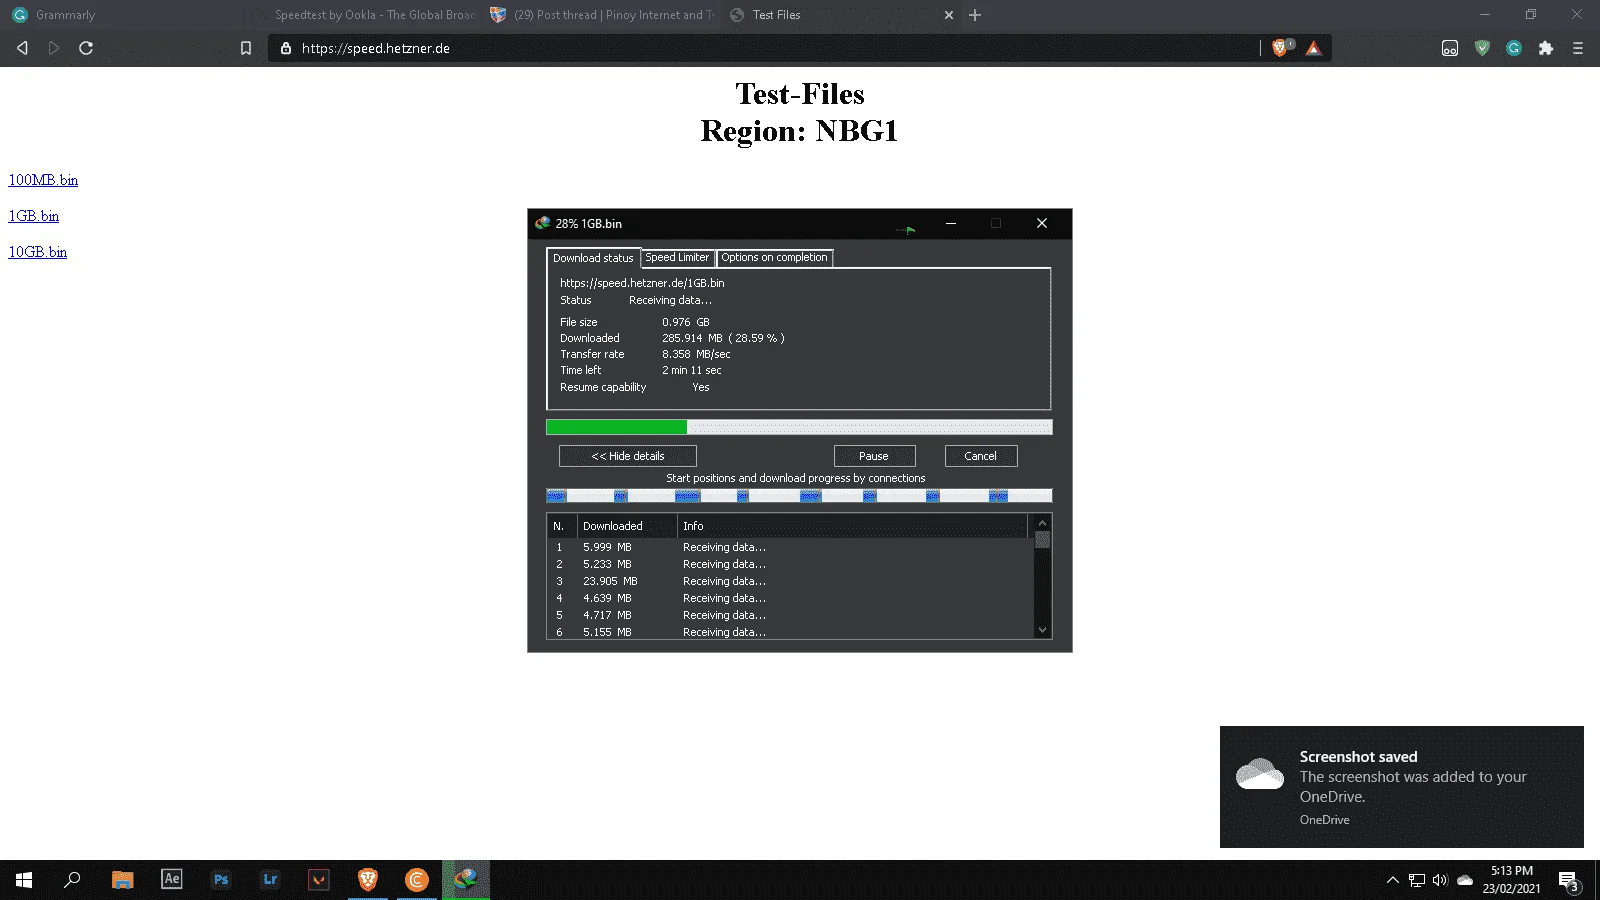
Task: Bookmark this page with the bookmark icon
Action: tap(246, 48)
